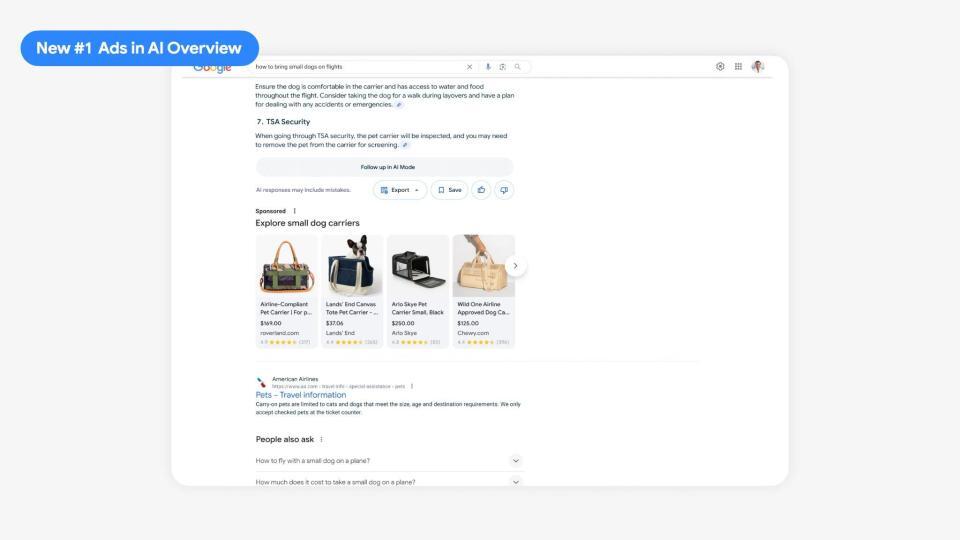Open the account profile avatar
Viewport: 960px width, 540px height.
(x=758, y=66)
